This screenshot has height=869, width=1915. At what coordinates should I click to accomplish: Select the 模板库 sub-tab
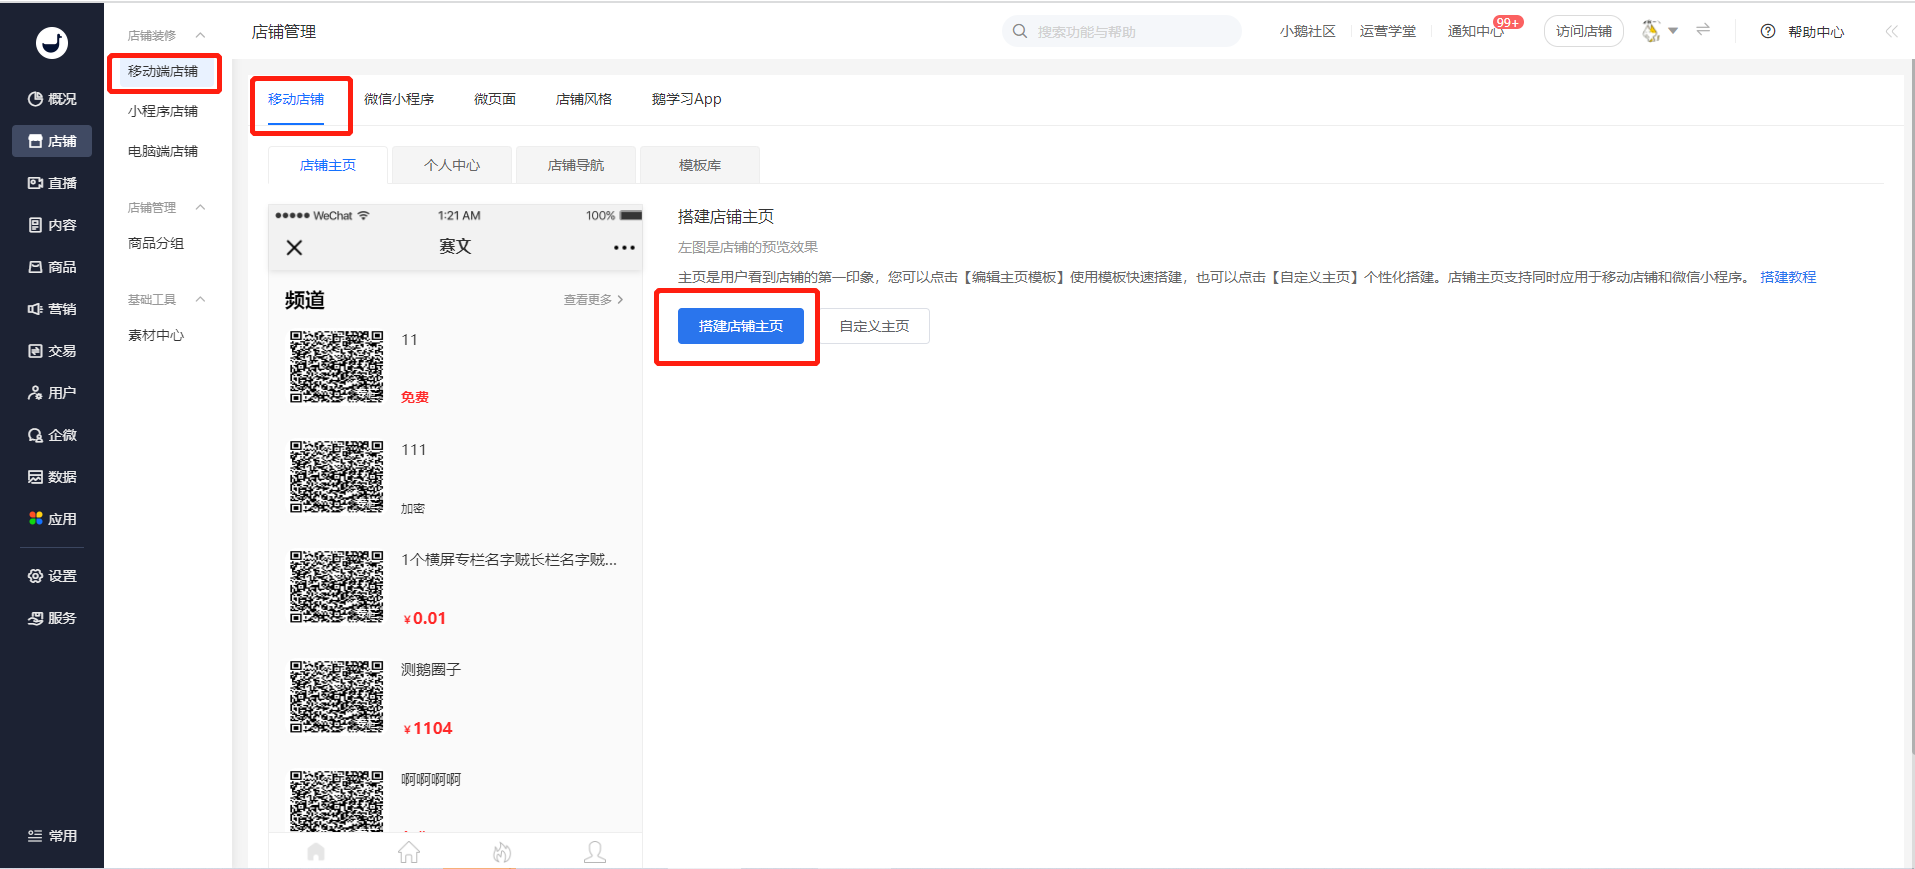tap(700, 165)
